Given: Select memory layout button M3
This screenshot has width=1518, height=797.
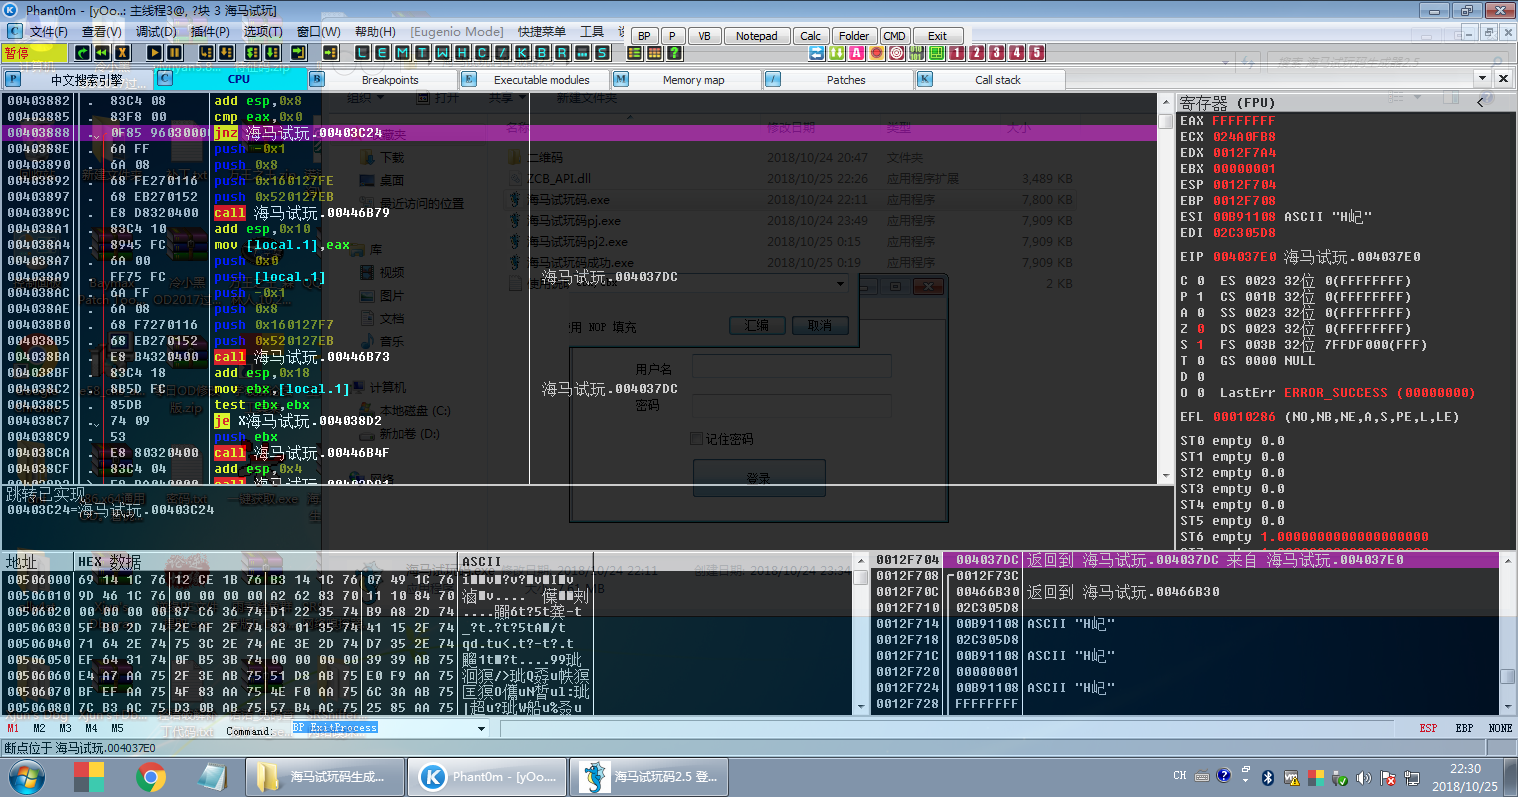Looking at the screenshot, I should pos(65,728).
